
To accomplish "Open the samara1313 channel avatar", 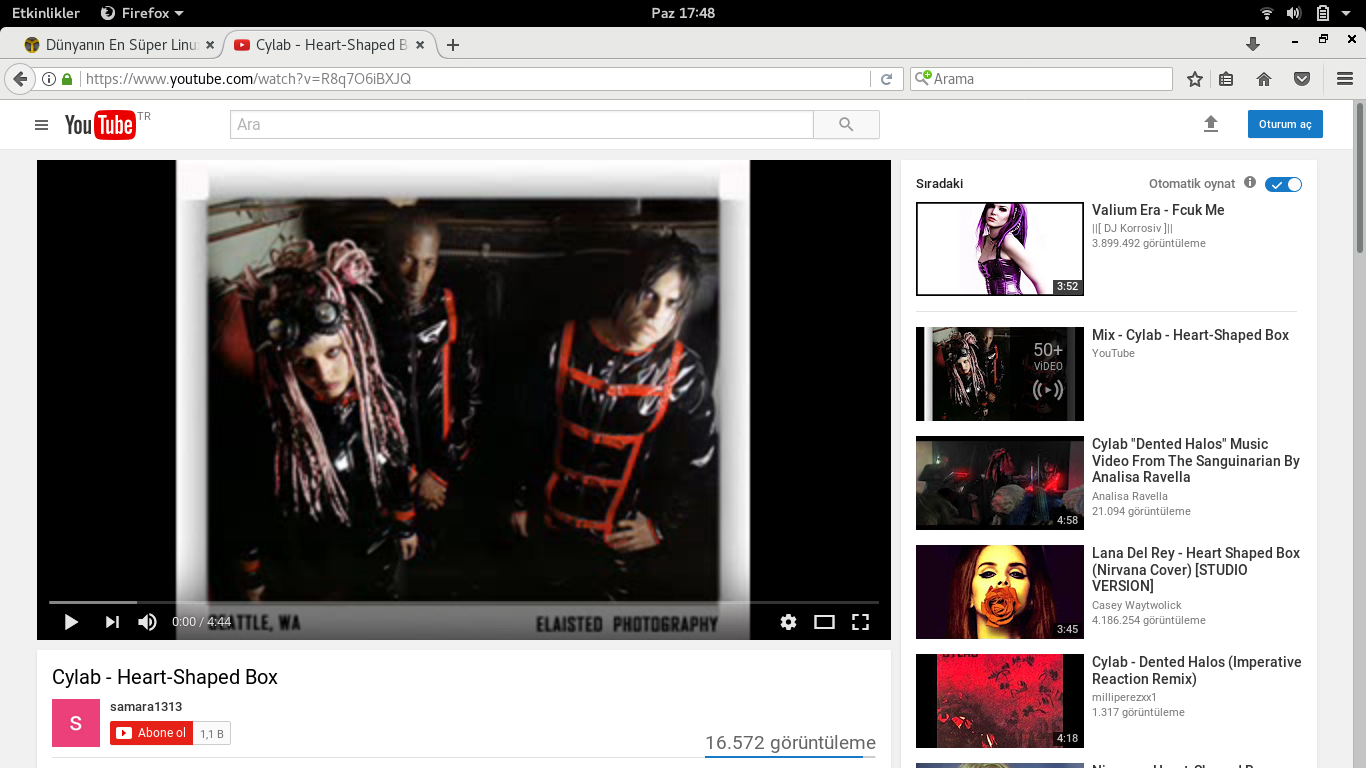I will point(76,723).
